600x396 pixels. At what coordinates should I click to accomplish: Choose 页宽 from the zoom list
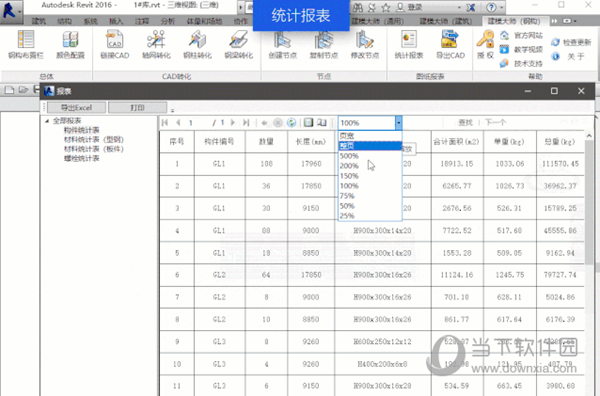pos(370,136)
